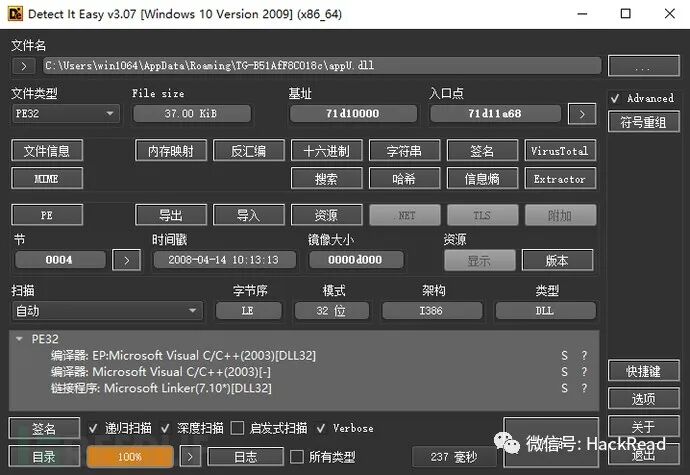Click the entry point value 71d11a68
Image resolution: width=690 pixels, height=475 pixels.
pyautogui.click(x=495, y=114)
